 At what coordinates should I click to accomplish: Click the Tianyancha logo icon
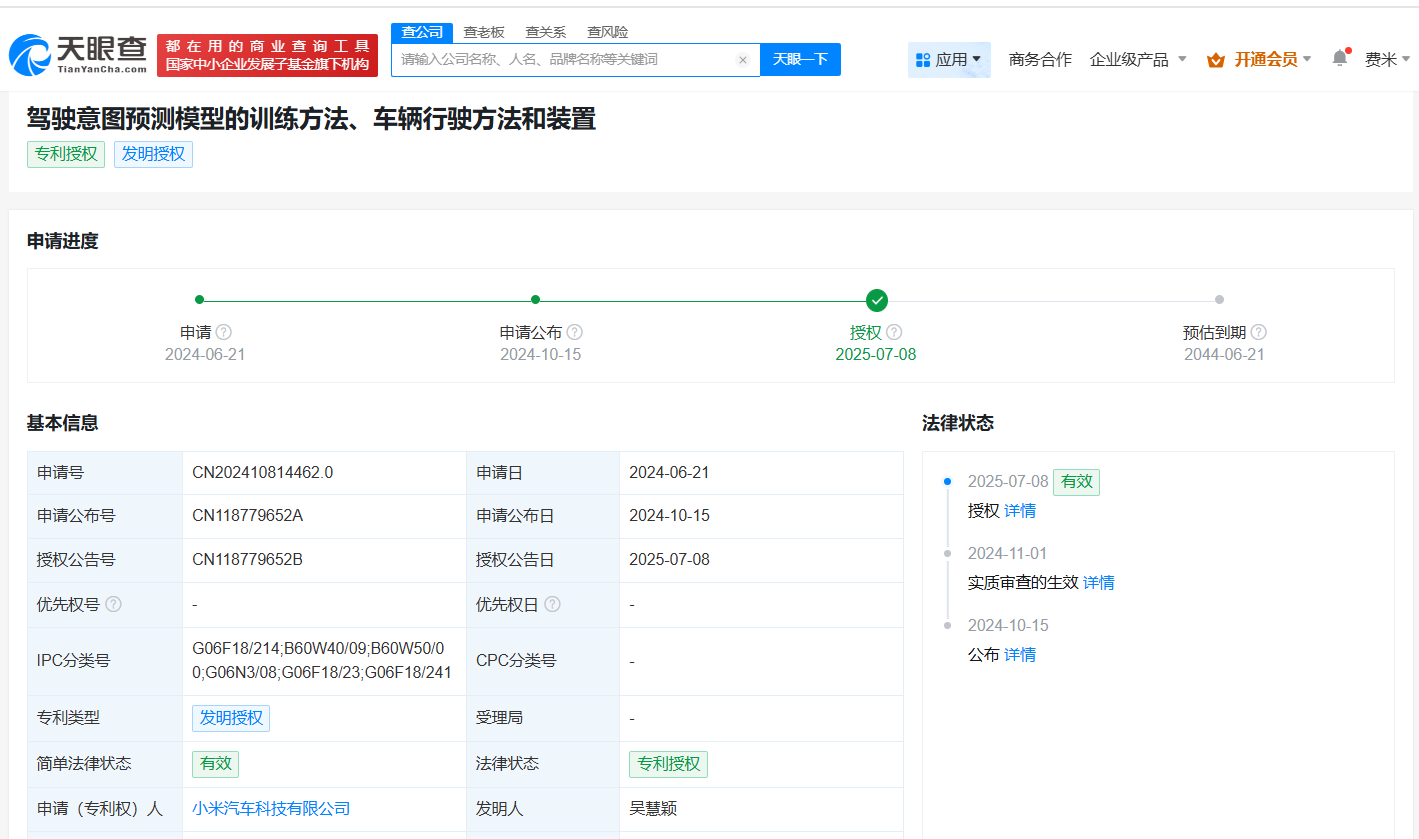[30, 55]
